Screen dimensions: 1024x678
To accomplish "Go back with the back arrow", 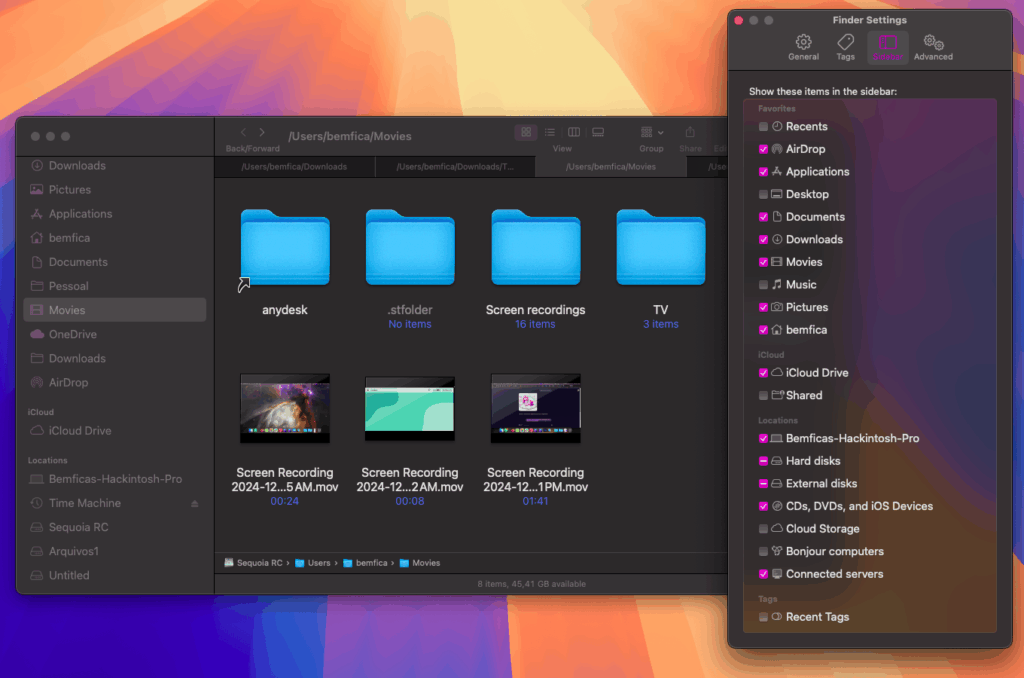I will [243, 132].
